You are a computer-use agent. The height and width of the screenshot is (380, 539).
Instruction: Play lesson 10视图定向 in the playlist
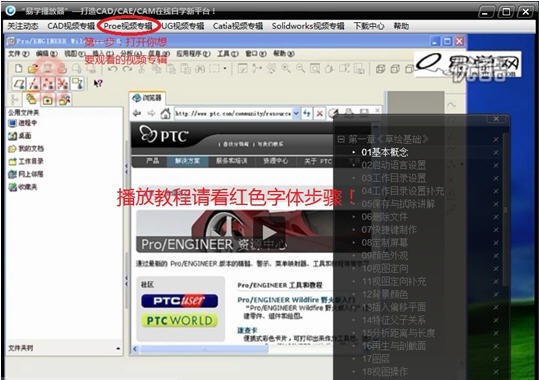click(x=385, y=269)
